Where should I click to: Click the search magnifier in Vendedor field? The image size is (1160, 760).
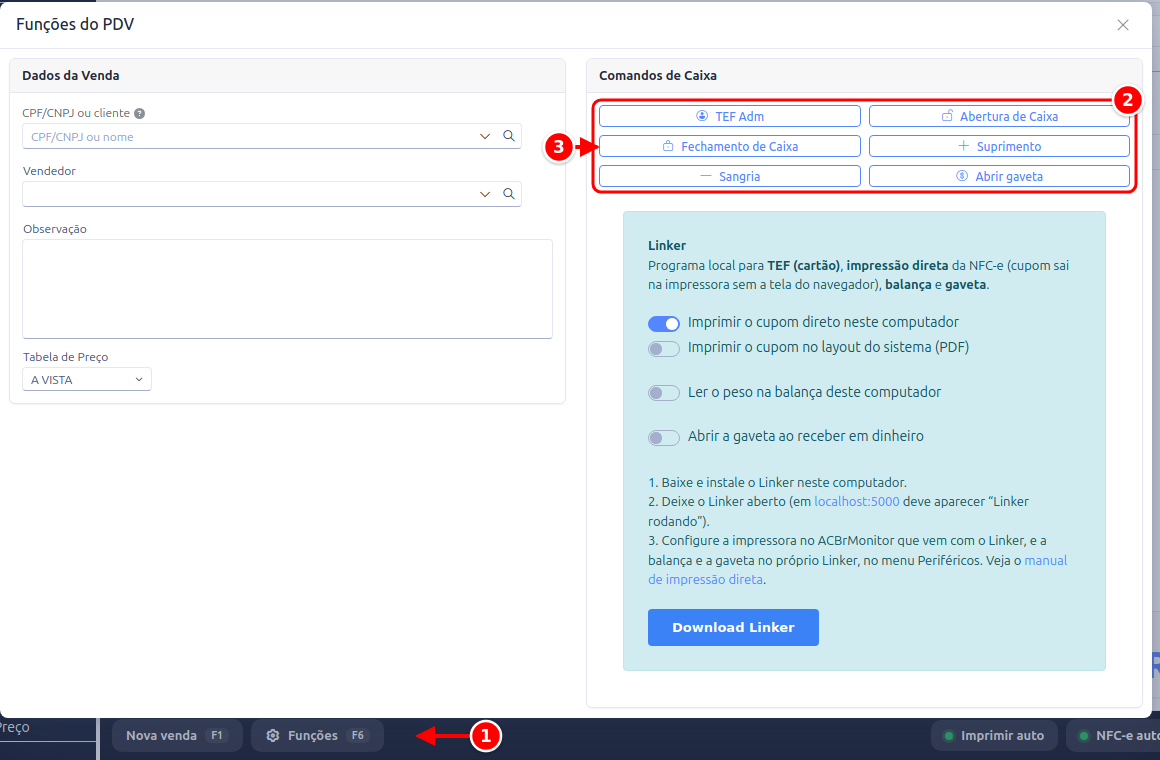pyautogui.click(x=509, y=194)
